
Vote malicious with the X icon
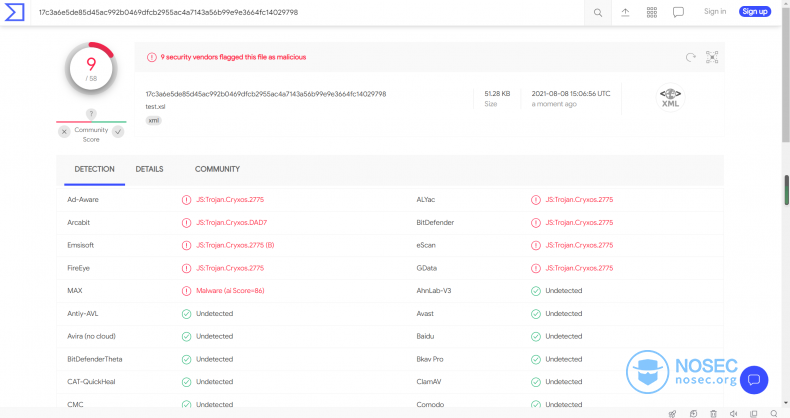[64, 132]
